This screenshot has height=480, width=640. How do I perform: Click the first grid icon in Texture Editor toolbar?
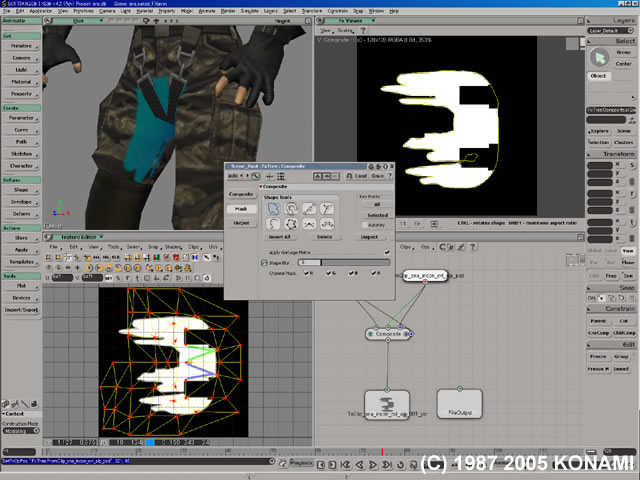(49, 257)
